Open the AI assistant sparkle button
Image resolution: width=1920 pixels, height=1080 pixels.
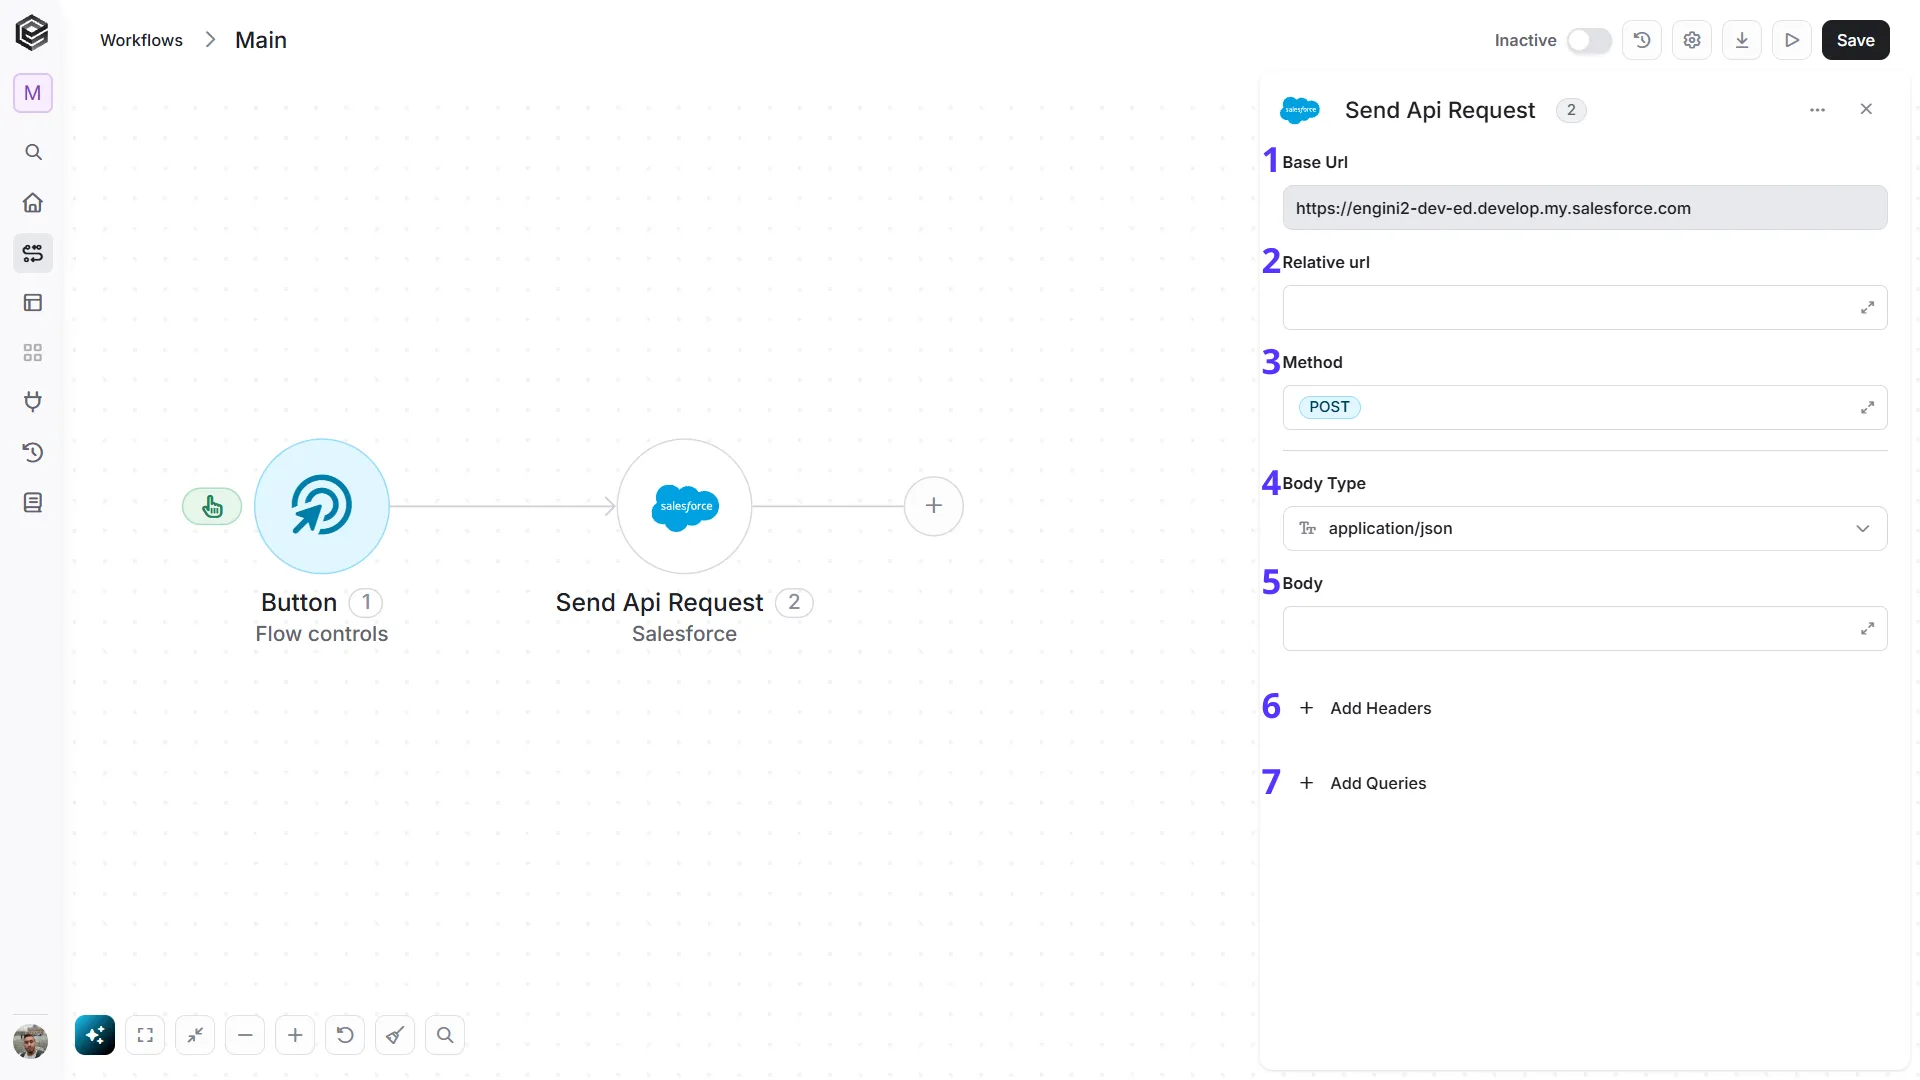click(95, 1035)
